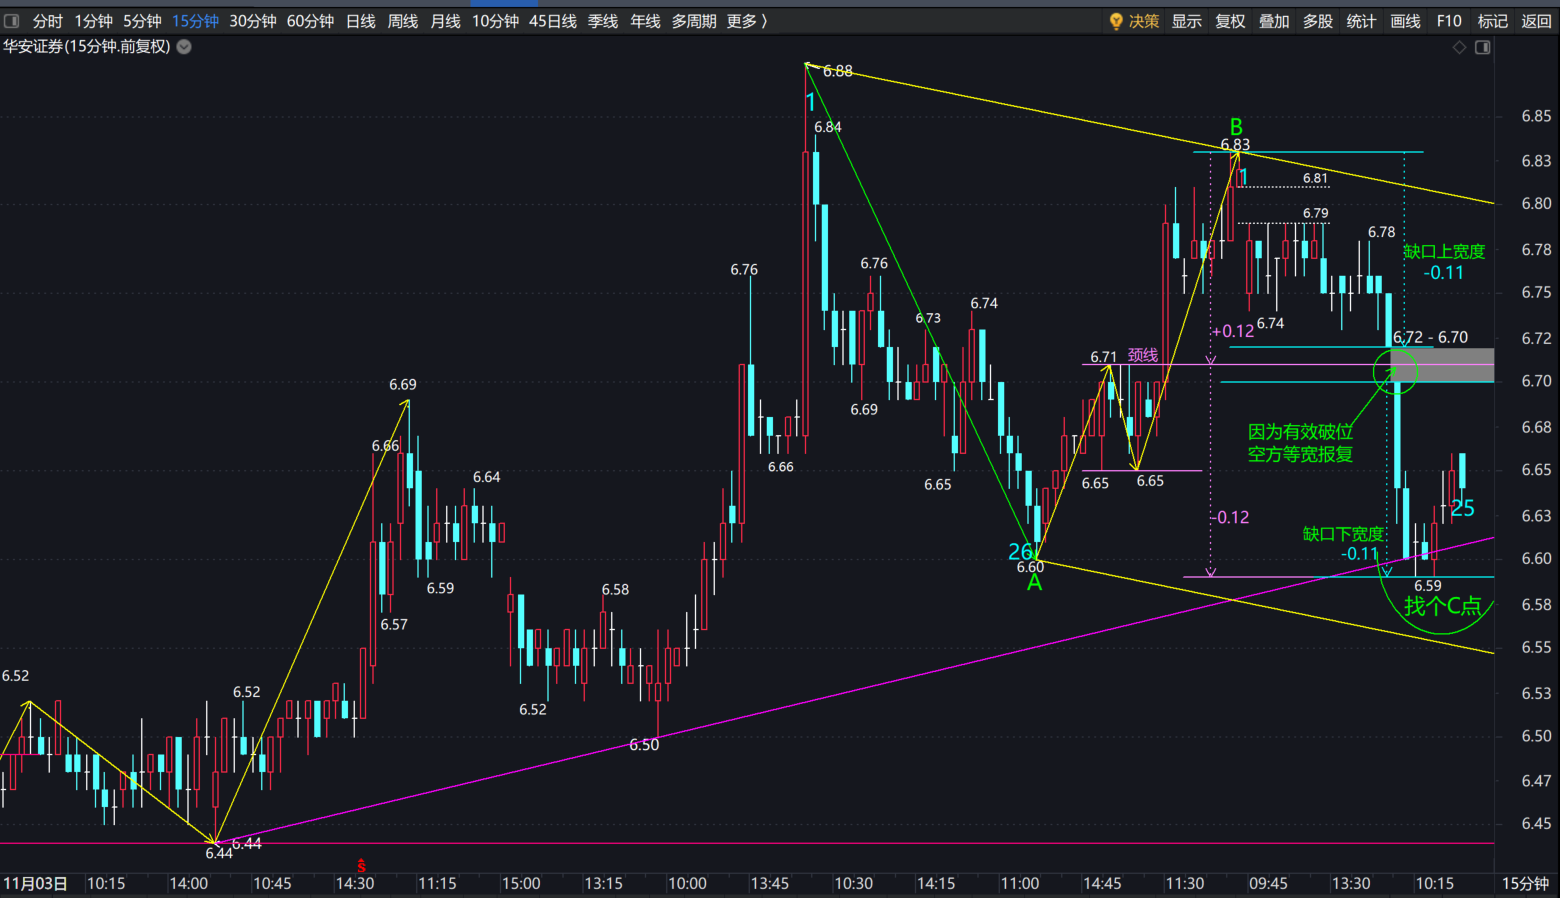Viewport: 1560px width, 898px height.
Task: Select the 缺口下宽度 annotation
Action: [x=1343, y=534]
